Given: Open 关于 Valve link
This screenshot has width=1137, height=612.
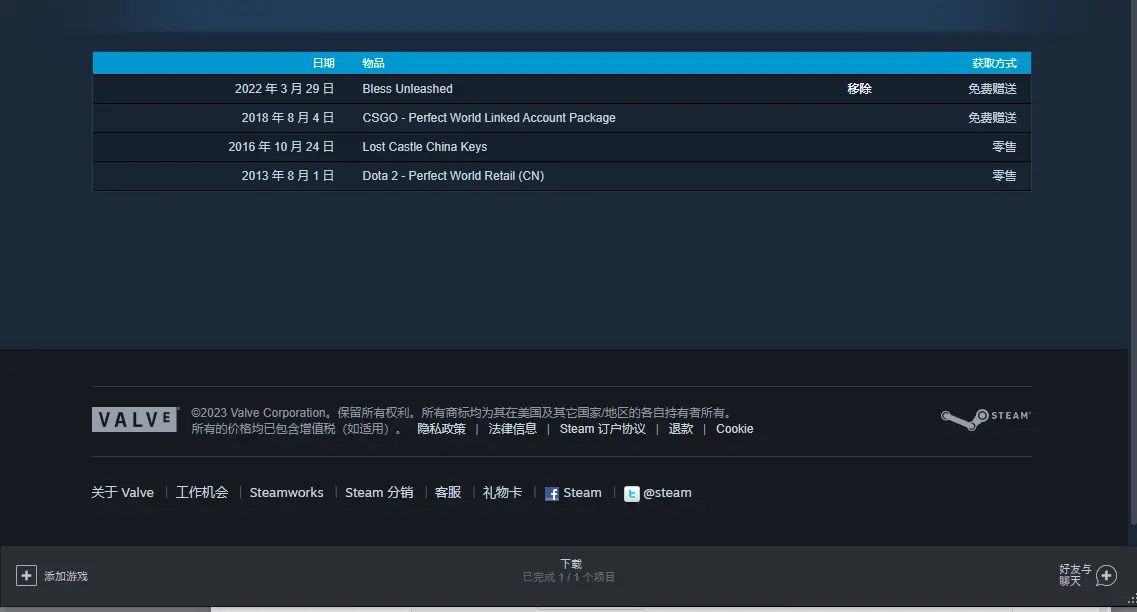Looking at the screenshot, I should tap(123, 492).
